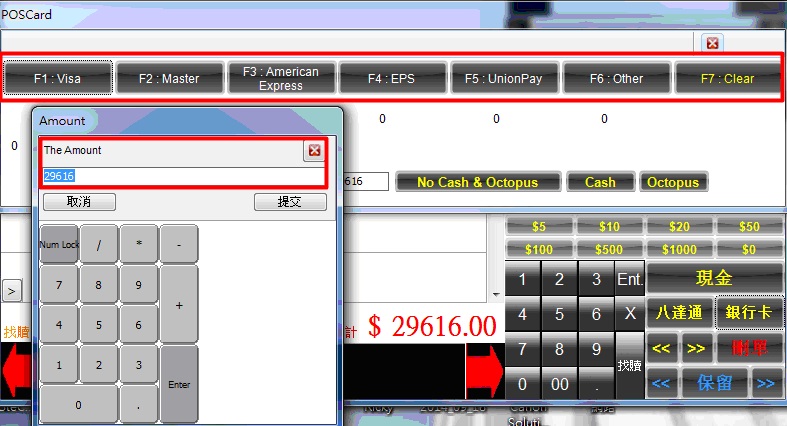
Task: Select F1 : Visa card type
Action: [x=57, y=78]
